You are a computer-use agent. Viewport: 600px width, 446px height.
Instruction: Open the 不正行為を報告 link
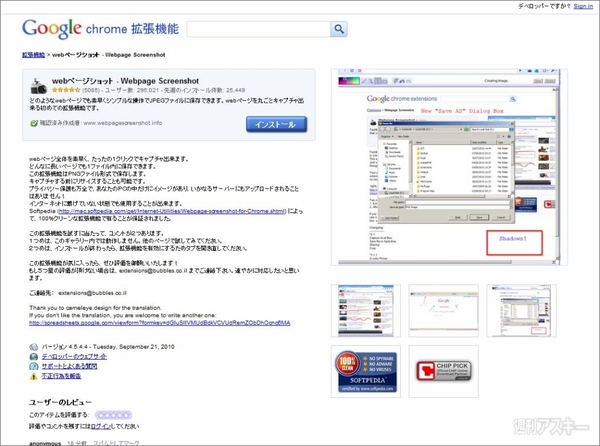click(x=61, y=376)
